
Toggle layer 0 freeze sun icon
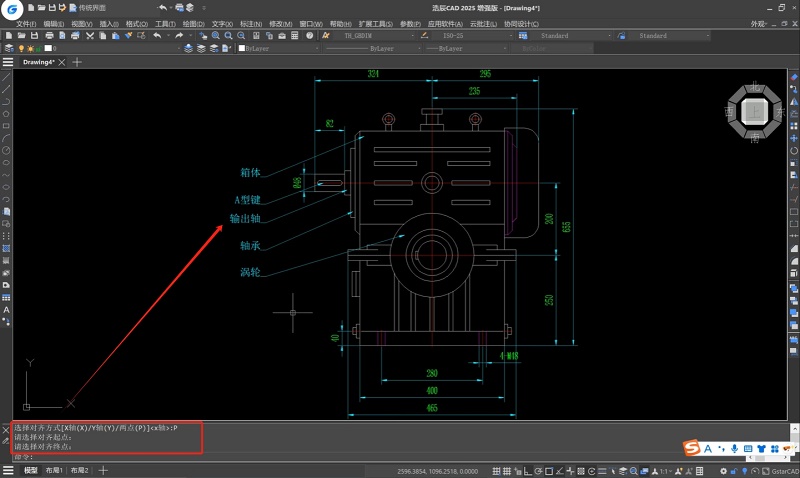point(30,48)
